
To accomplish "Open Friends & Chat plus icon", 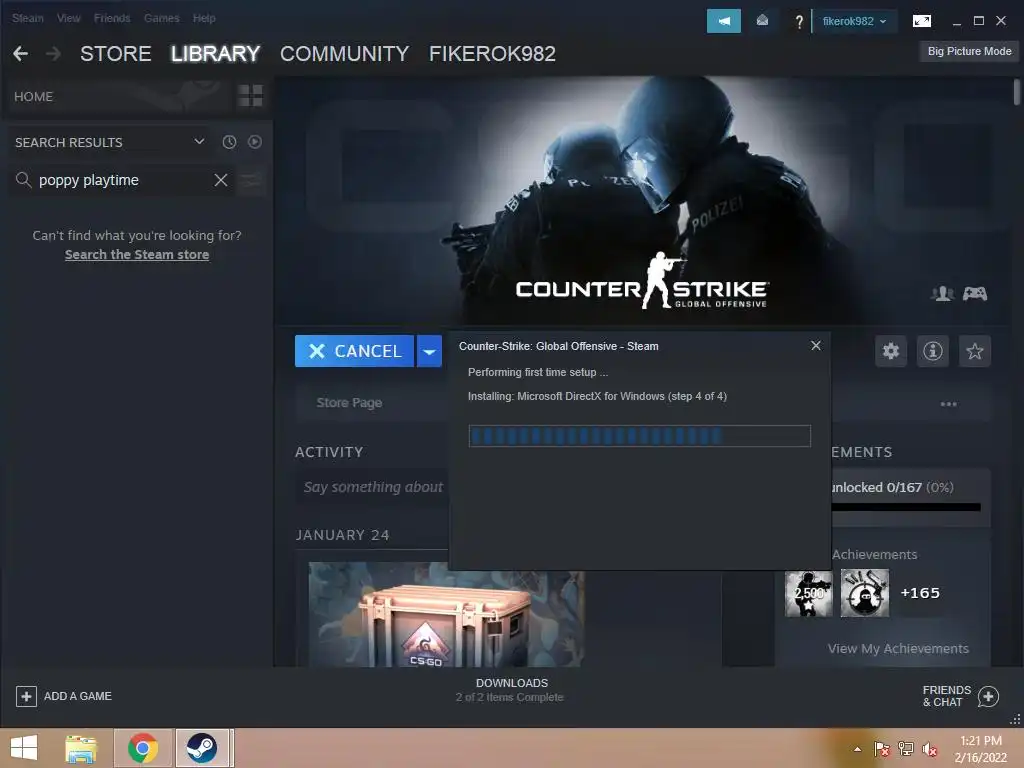I will pos(988,696).
